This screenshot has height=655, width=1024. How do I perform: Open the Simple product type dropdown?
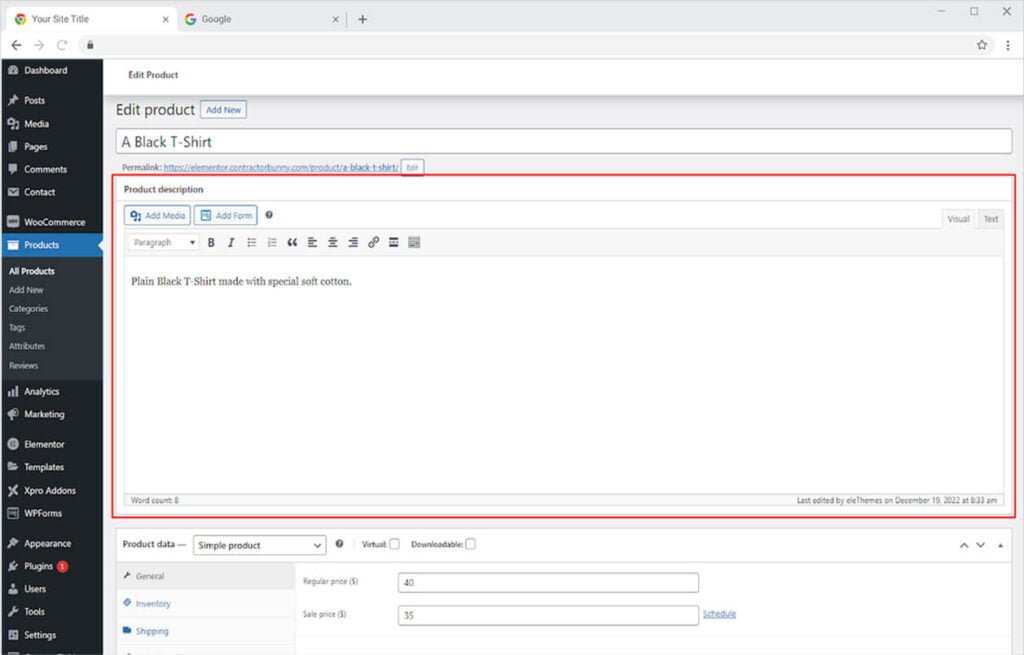260,545
